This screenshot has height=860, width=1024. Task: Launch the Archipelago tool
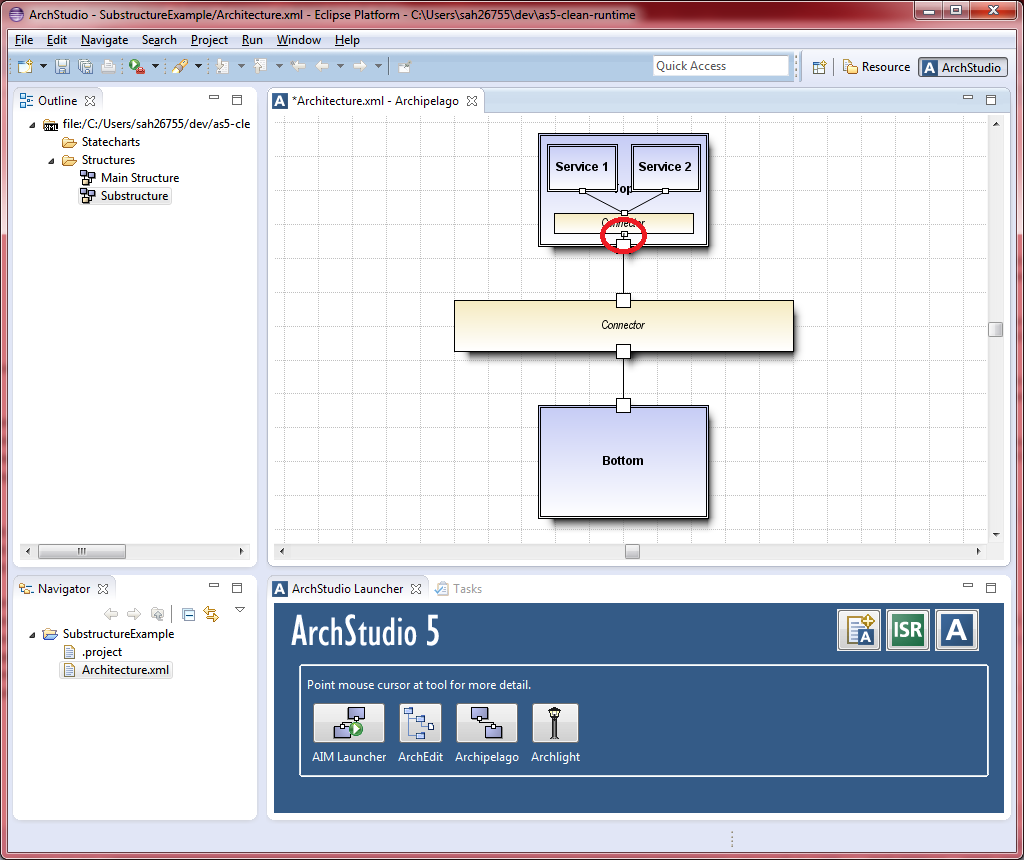(x=487, y=724)
